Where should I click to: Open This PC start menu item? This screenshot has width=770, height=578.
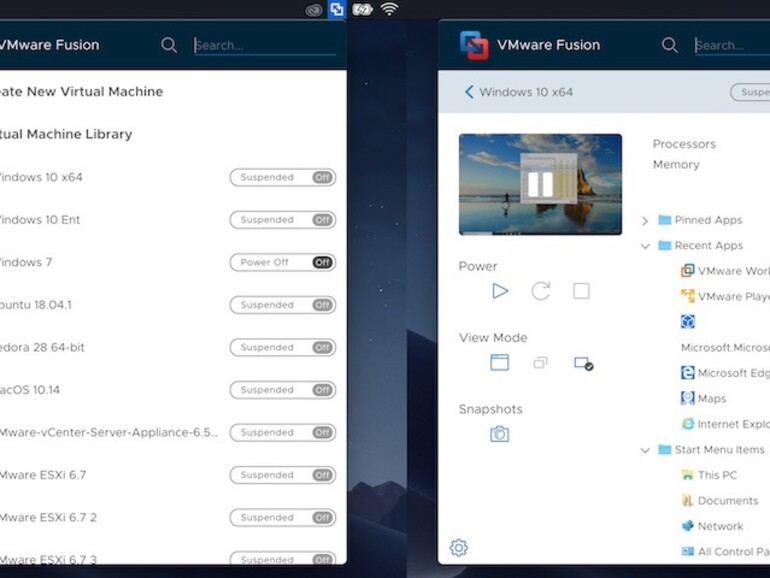pos(709,475)
